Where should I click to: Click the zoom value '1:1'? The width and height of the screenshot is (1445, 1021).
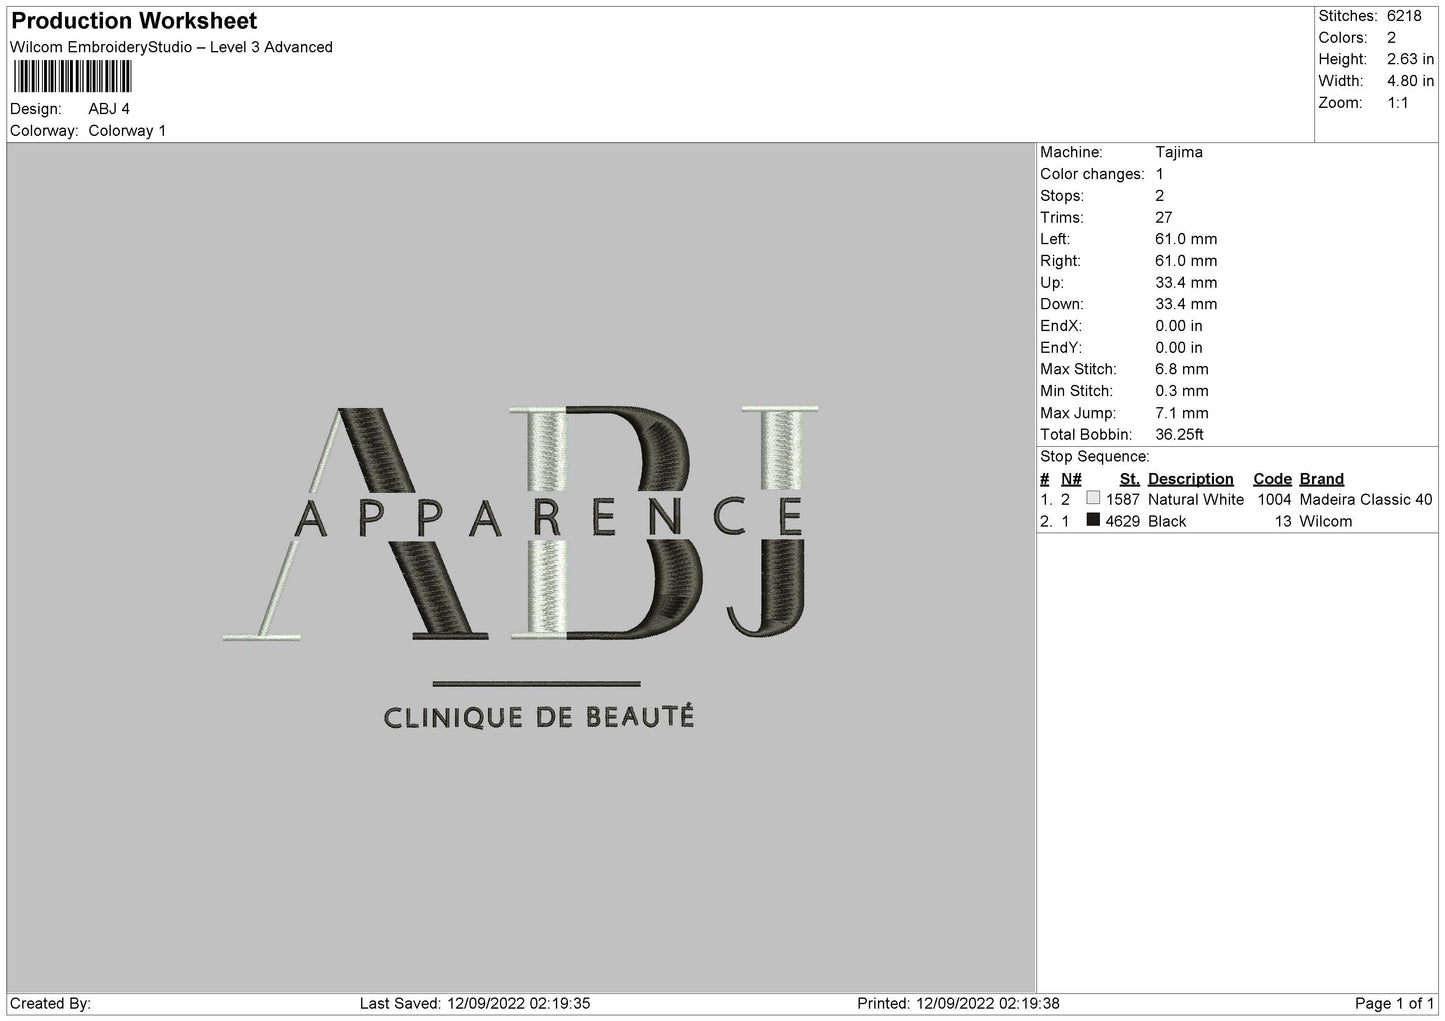[x=1398, y=103]
